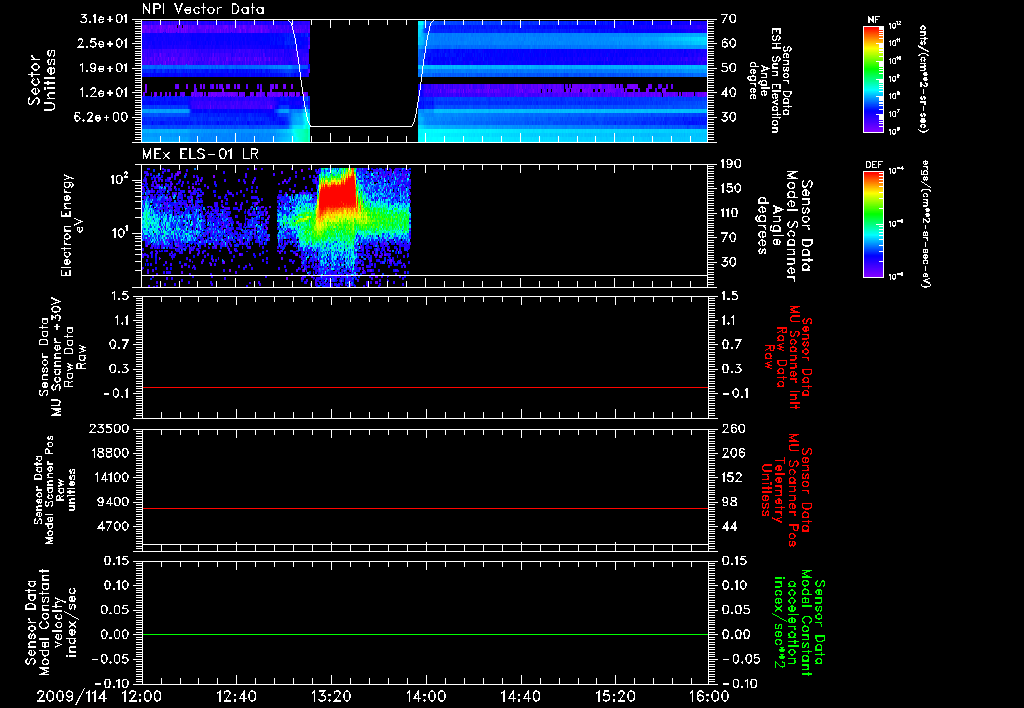Click the '15:20' time tick label

point(615,696)
